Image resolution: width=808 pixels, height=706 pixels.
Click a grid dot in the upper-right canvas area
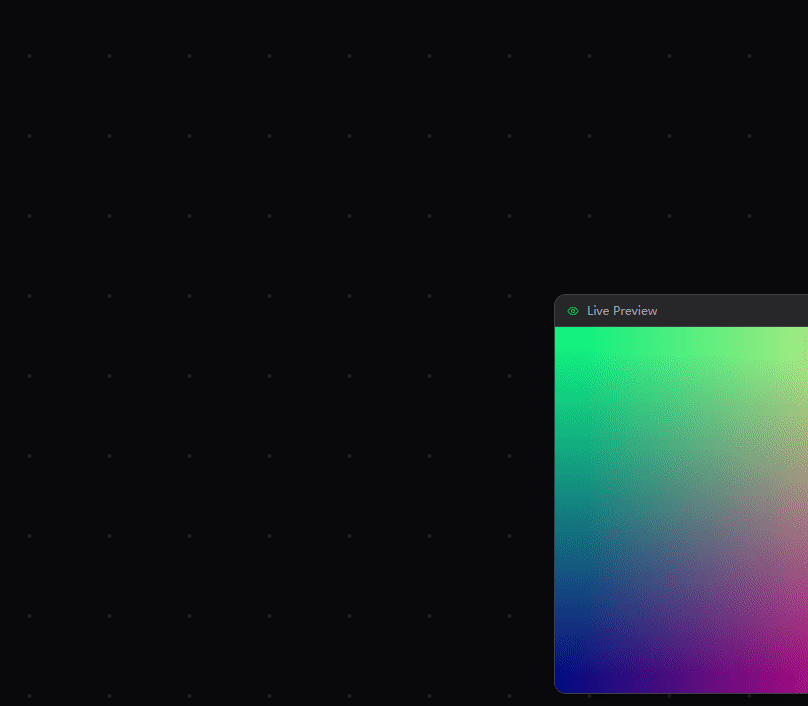[668, 135]
